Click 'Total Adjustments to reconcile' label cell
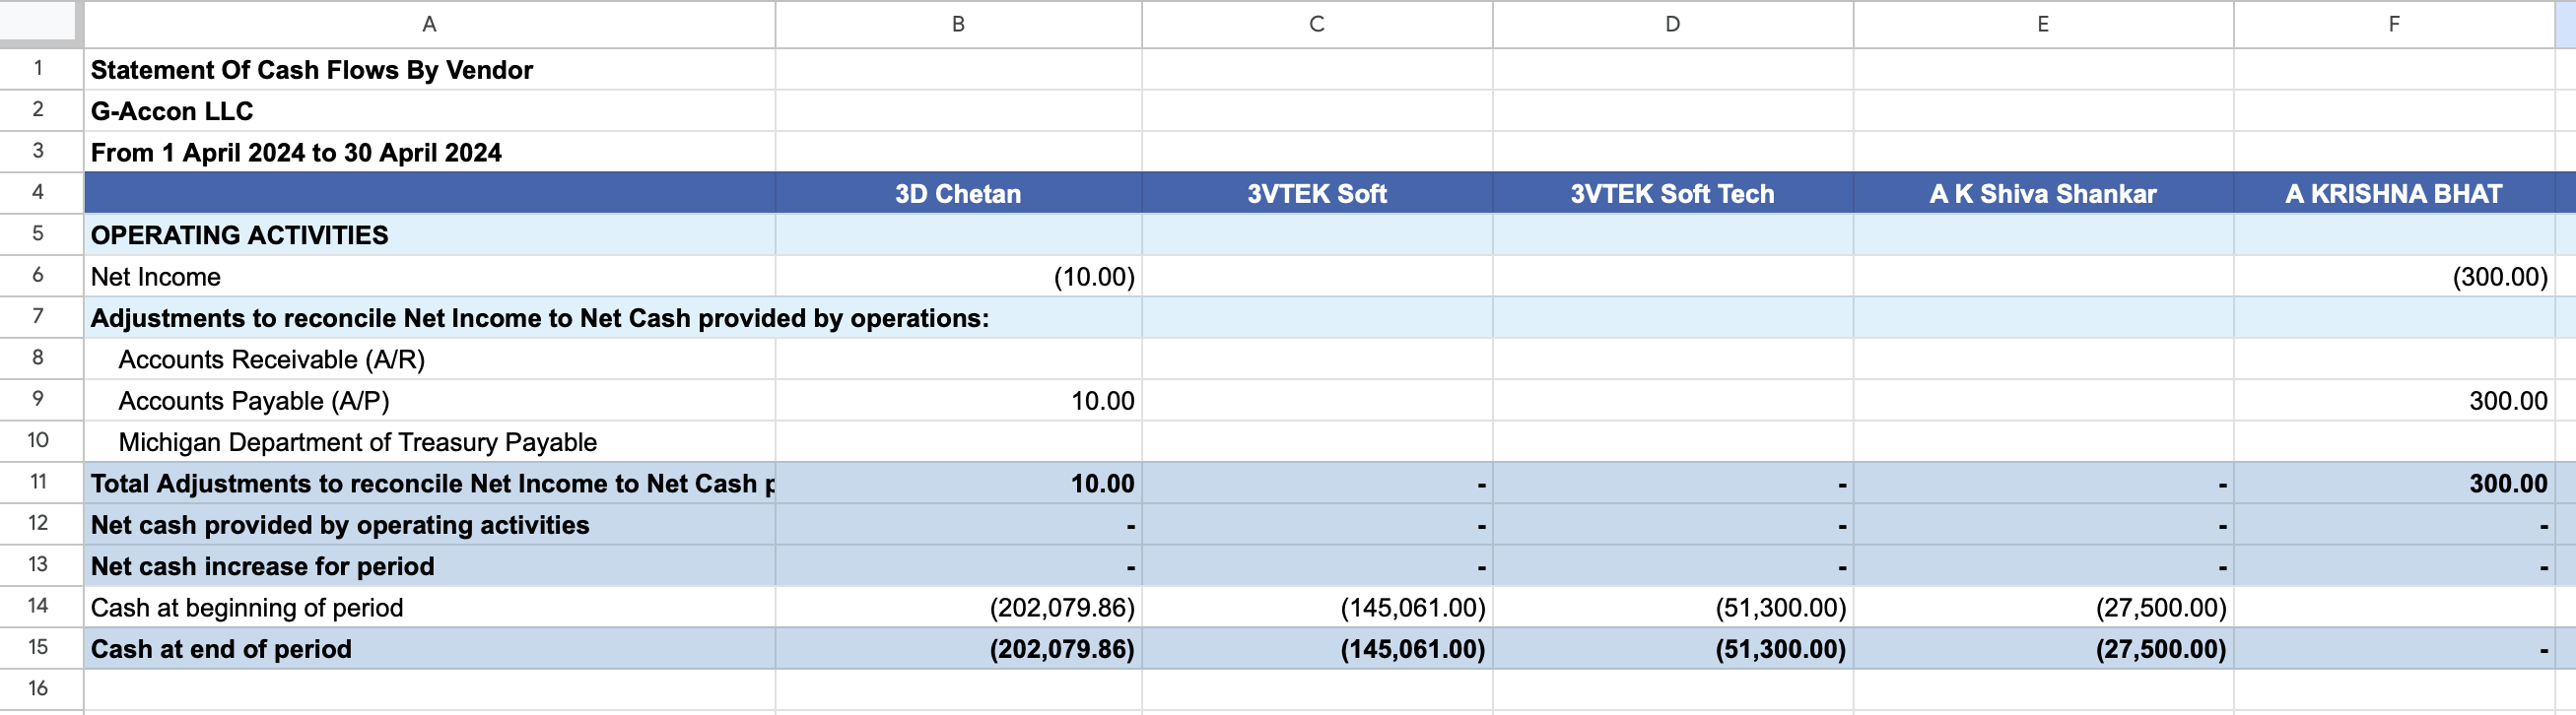 pos(429,483)
